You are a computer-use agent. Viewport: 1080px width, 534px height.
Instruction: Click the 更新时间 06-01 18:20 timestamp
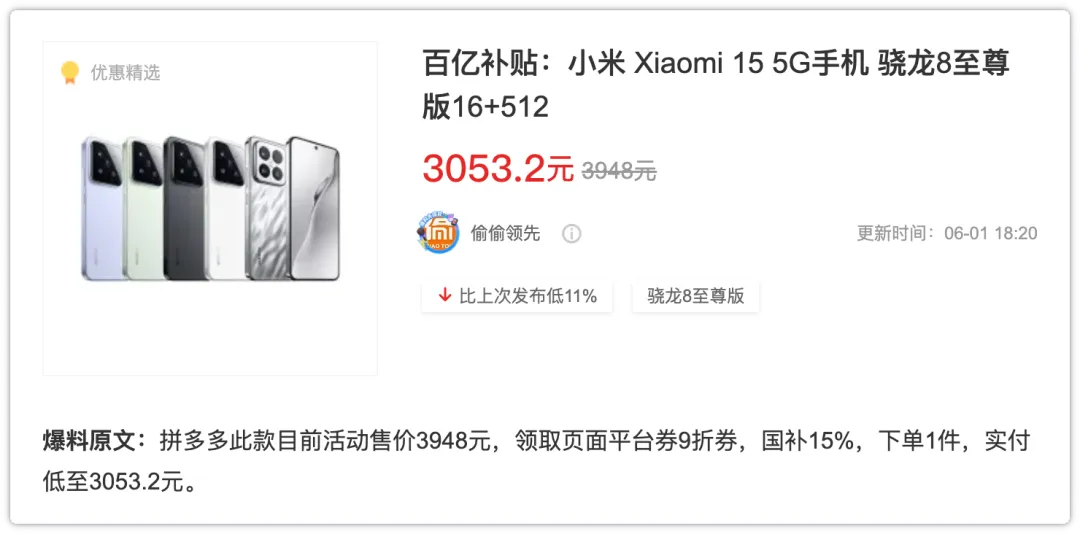click(x=947, y=234)
